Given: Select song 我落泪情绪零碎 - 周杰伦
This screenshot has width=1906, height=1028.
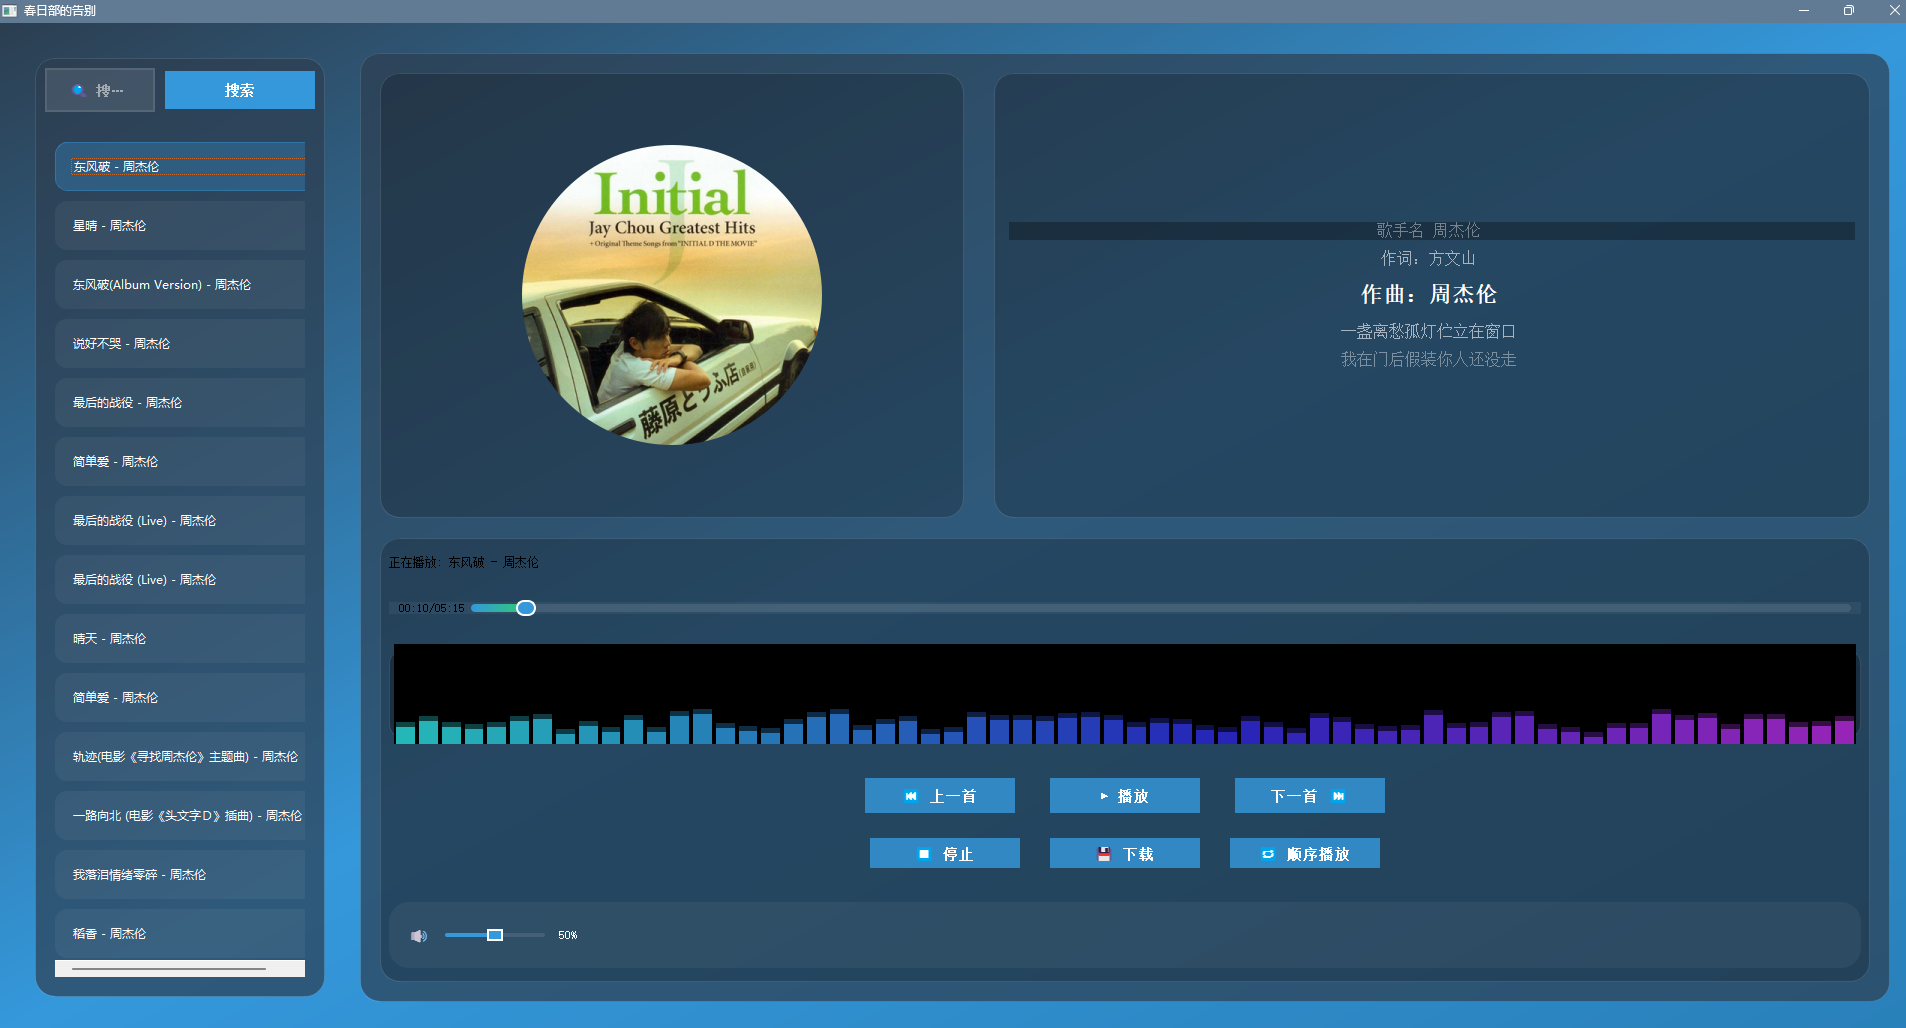Looking at the screenshot, I should coord(180,875).
